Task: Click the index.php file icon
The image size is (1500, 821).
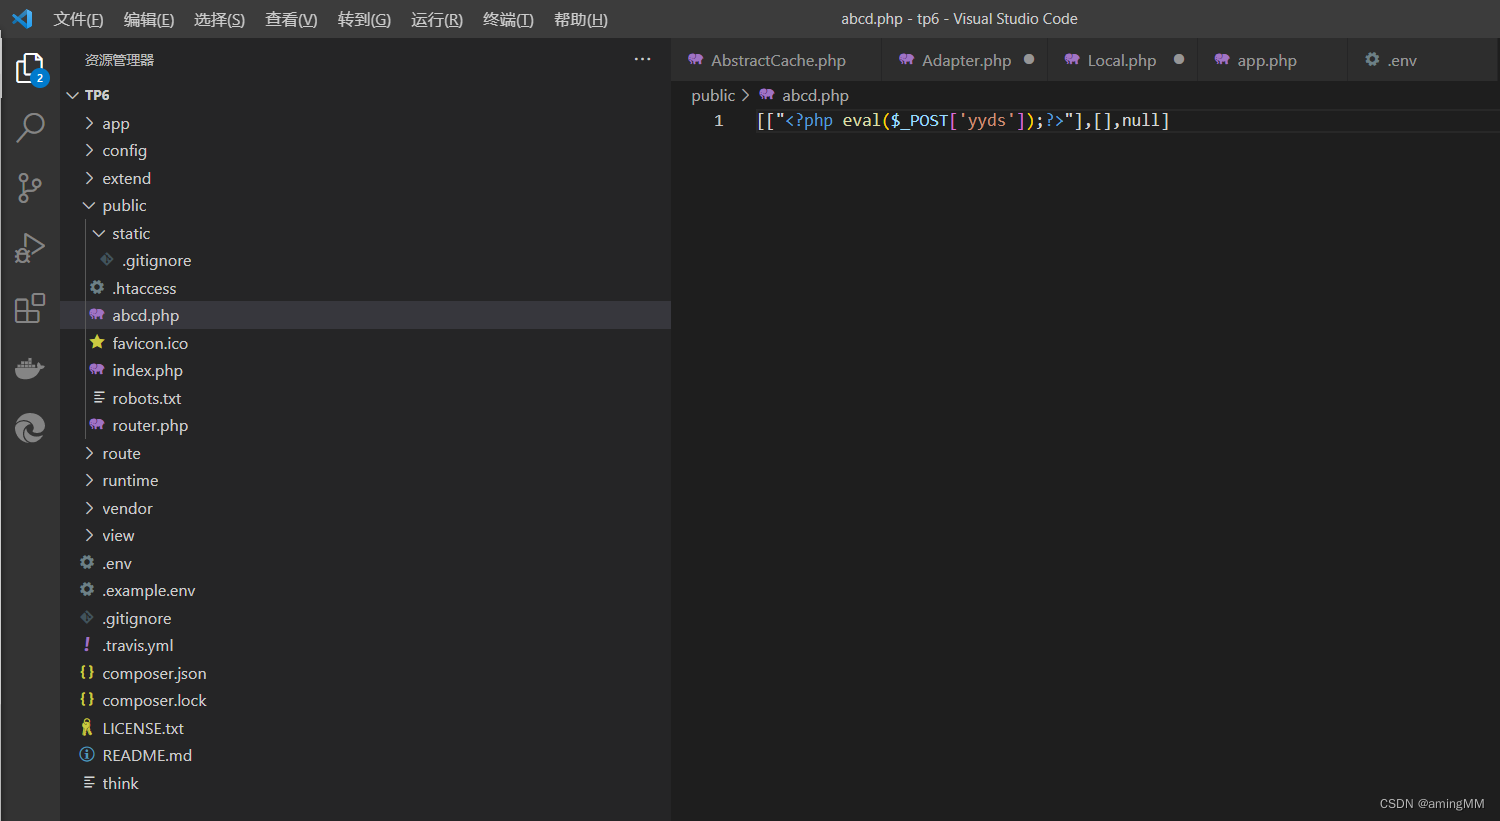Action: (x=97, y=370)
